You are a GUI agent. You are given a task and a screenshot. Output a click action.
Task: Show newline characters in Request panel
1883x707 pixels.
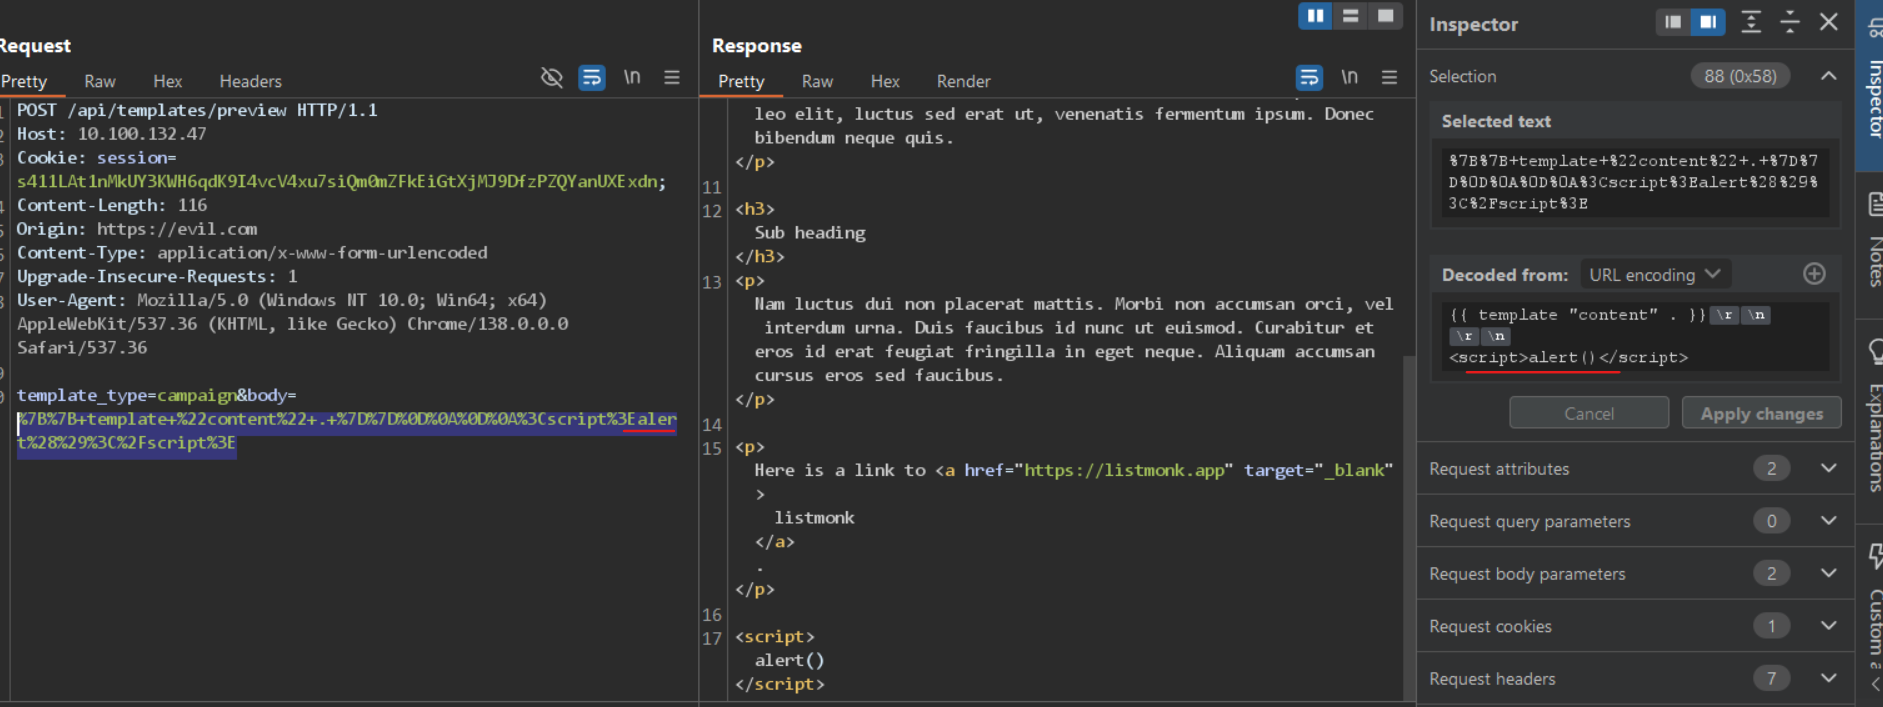click(x=632, y=78)
